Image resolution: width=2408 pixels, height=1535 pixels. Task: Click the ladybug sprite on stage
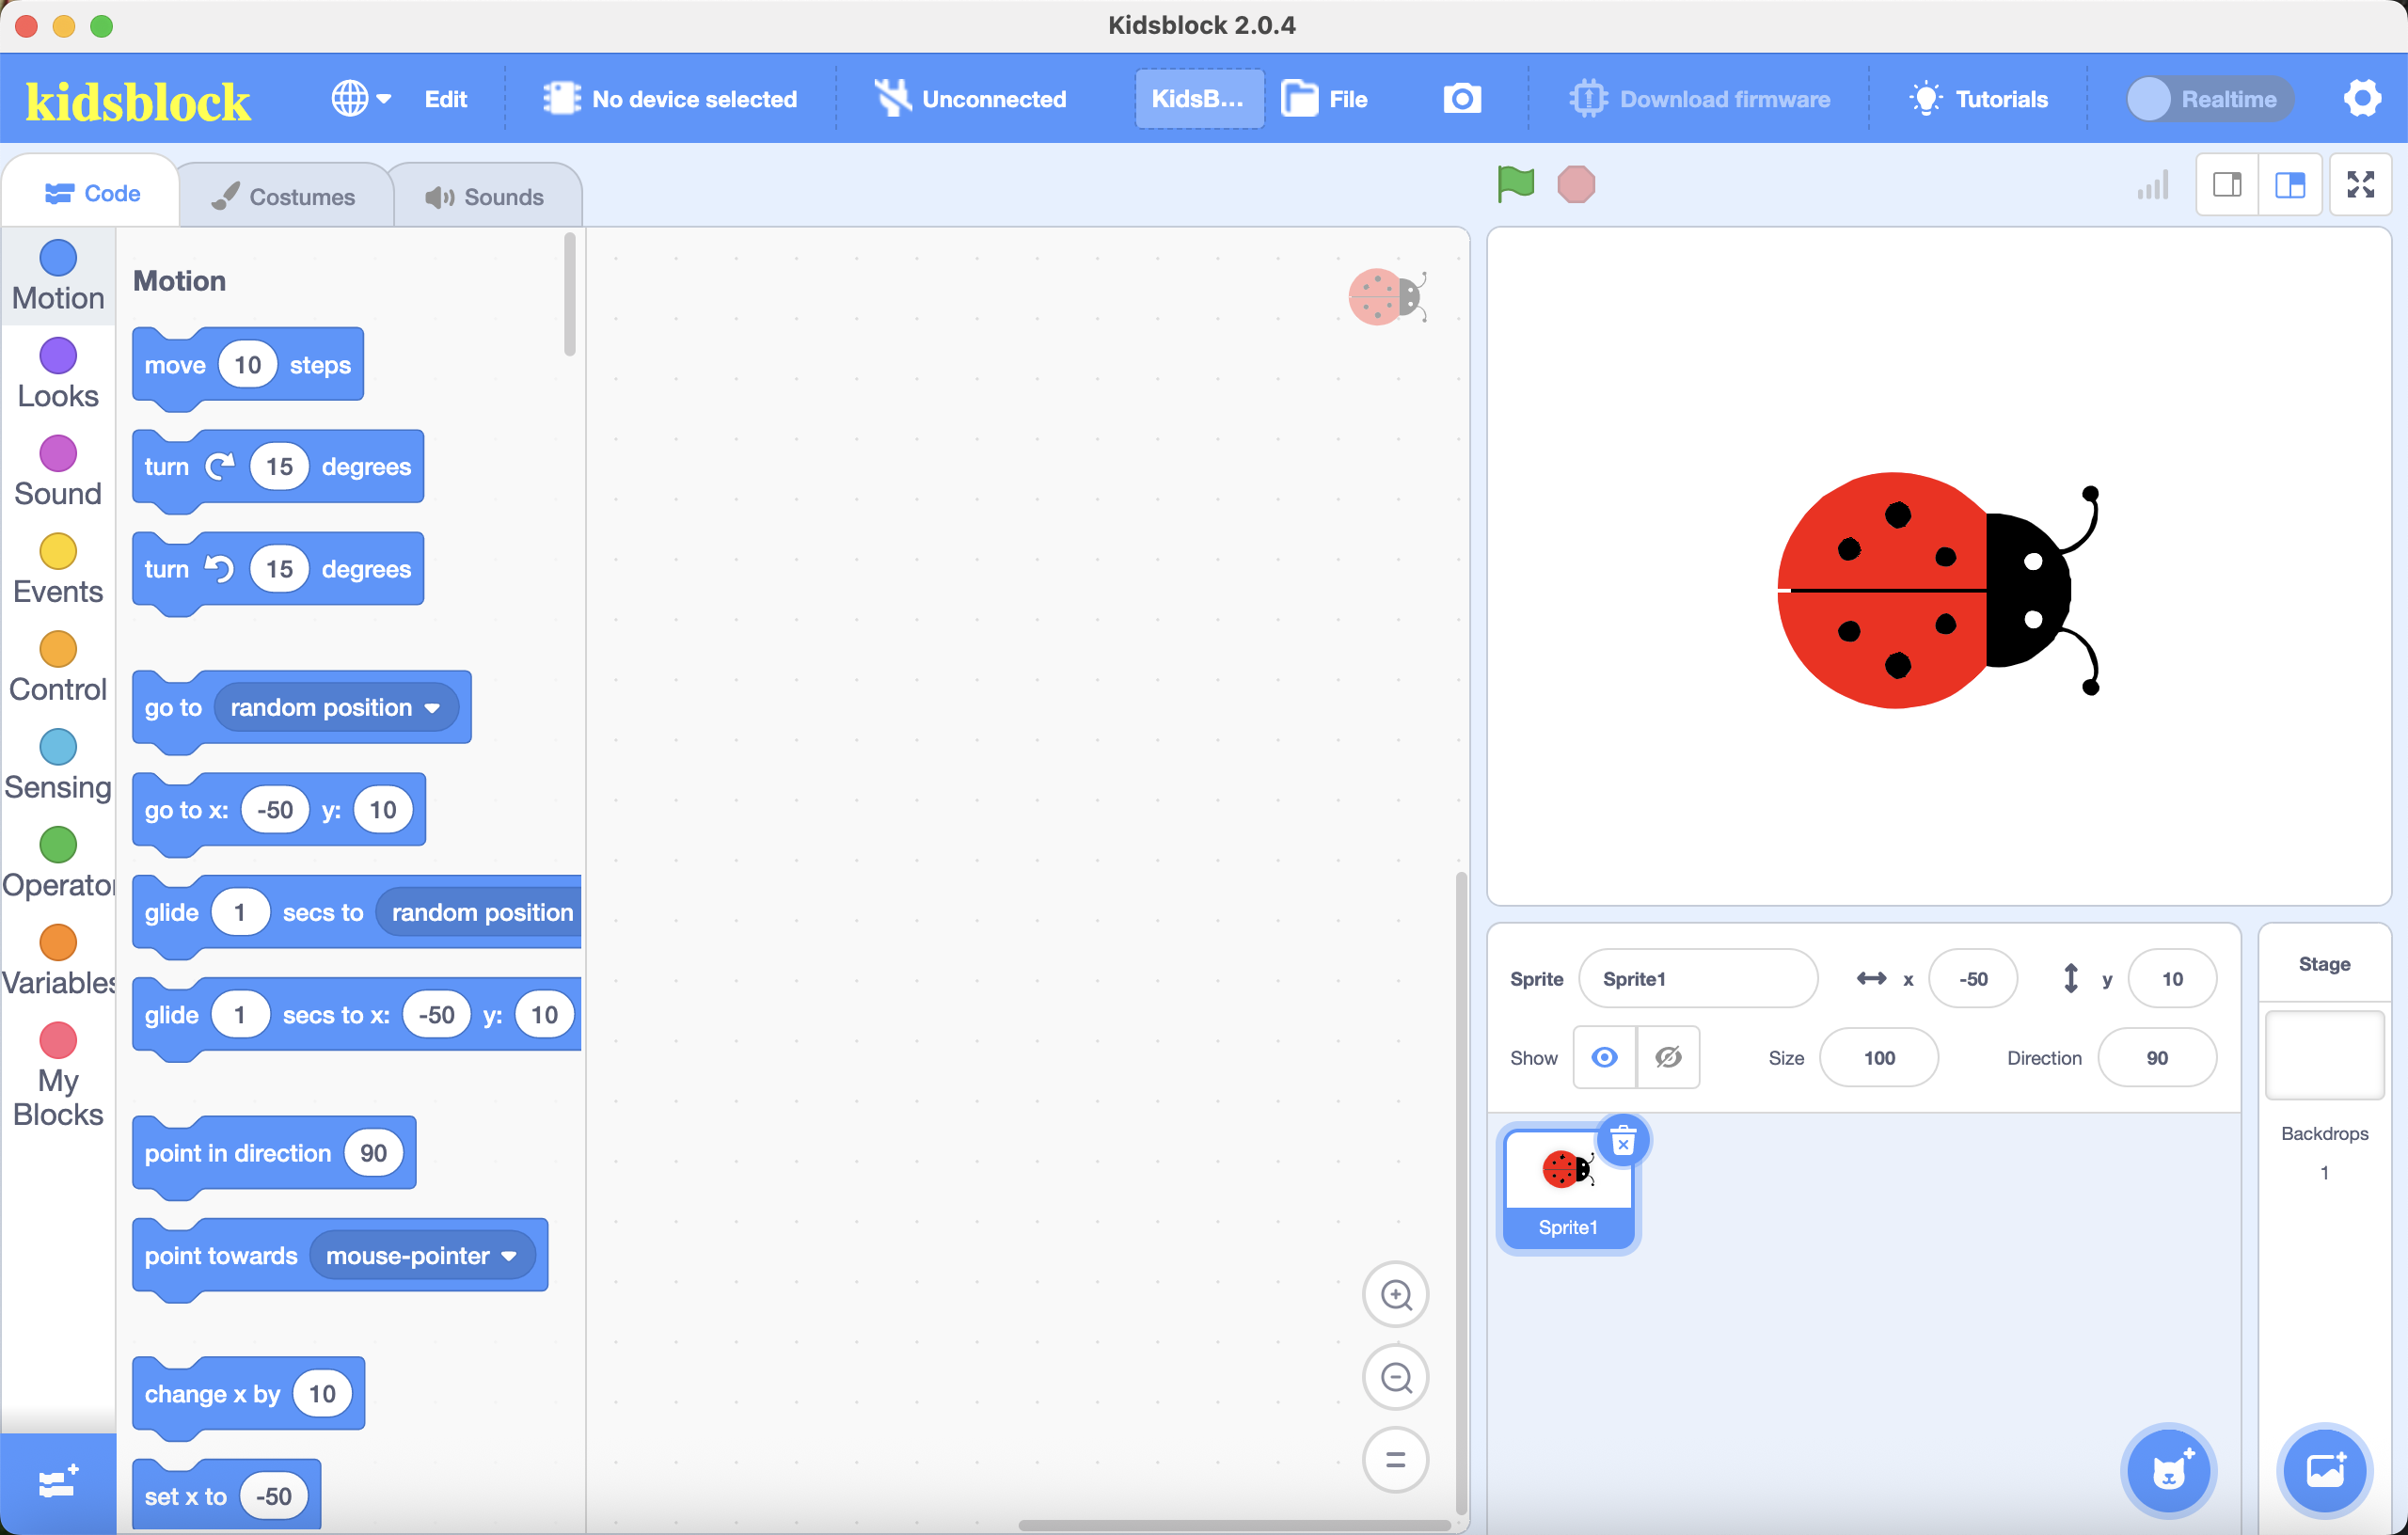1936,590
